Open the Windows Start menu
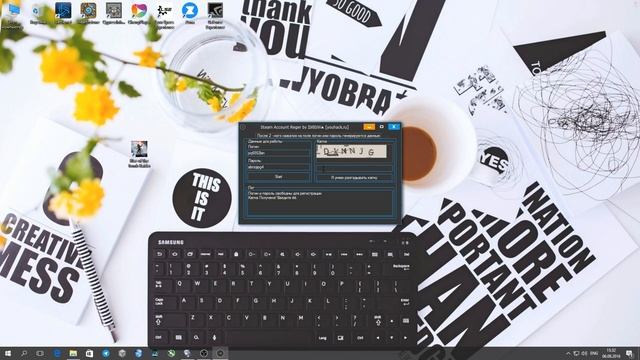 click(7, 353)
